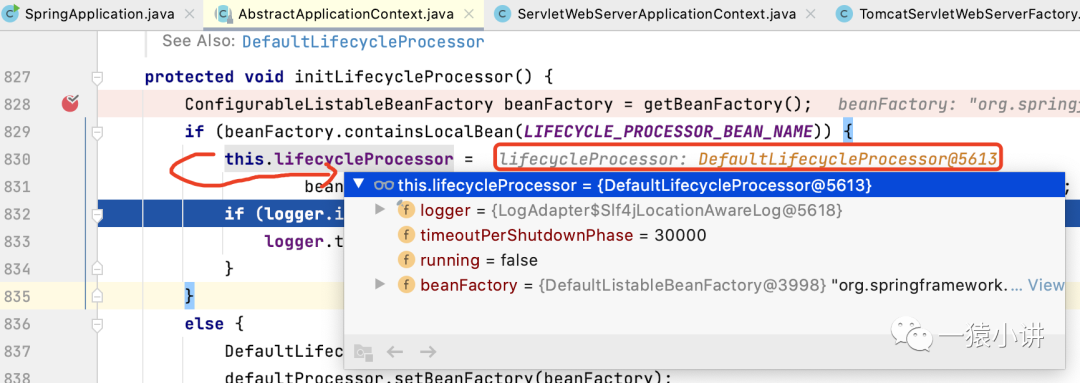The image size is (1080, 383).
Task: Open the ServletWebServerApplicationContext.java tab
Action: coord(646,14)
